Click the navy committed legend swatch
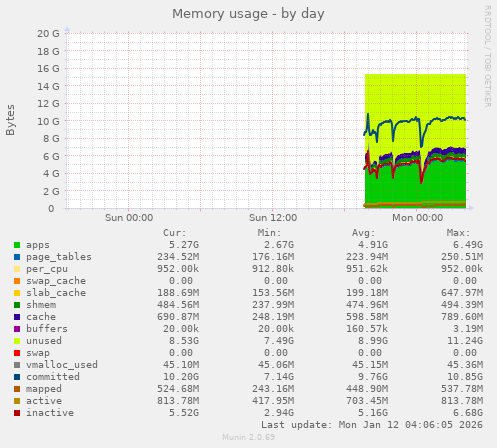 (17, 377)
